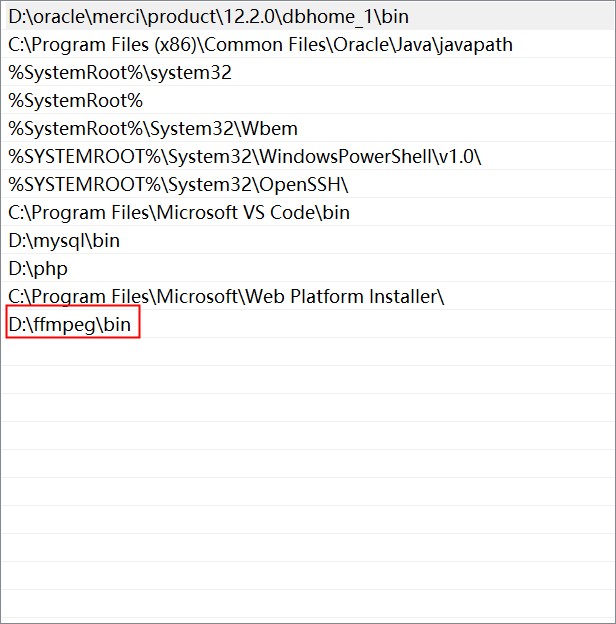
Task: Select the Oracle Java javapath entry
Action: [x=308, y=44]
